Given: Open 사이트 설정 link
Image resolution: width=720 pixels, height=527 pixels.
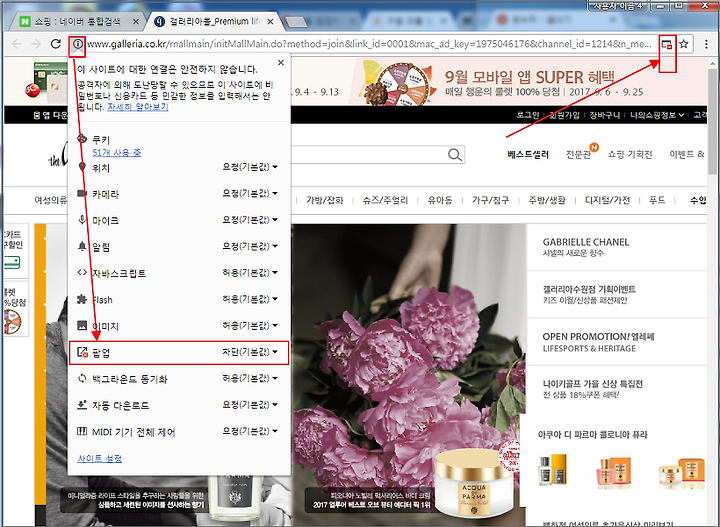Looking at the screenshot, I should (x=100, y=458).
